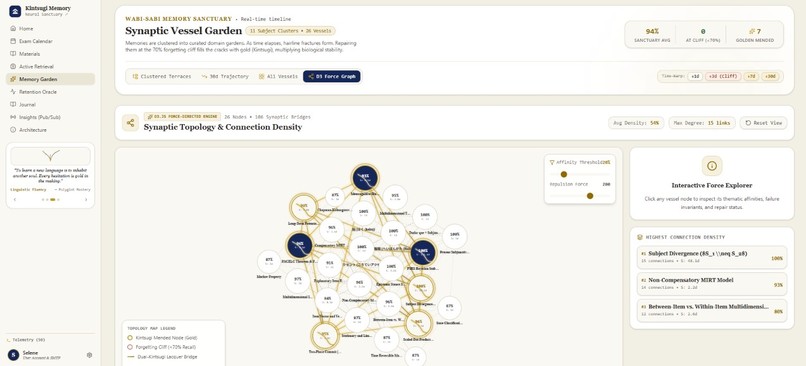Viewport: 806px width, 366px height.
Task: Open Non-Compensatory MIRT Model card
Action: point(712,284)
